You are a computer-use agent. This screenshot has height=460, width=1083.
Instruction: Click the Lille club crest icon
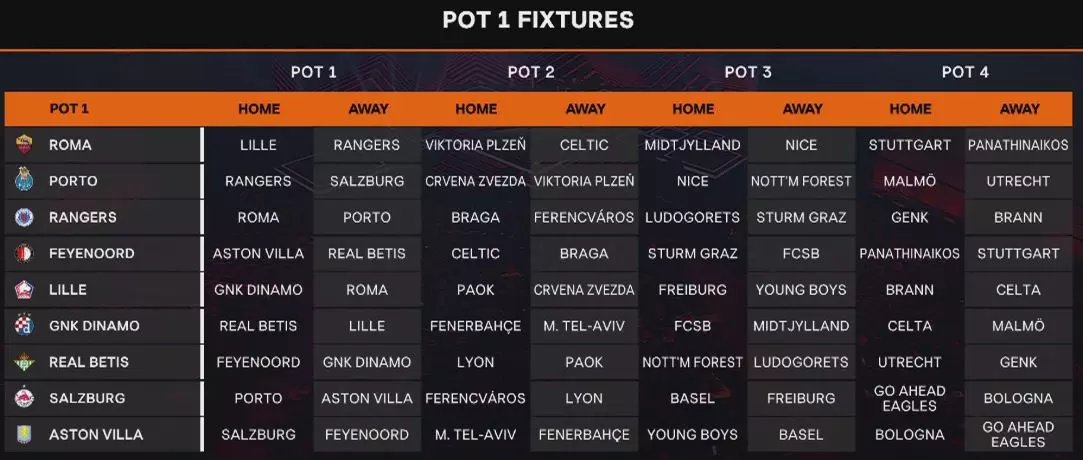point(24,289)
